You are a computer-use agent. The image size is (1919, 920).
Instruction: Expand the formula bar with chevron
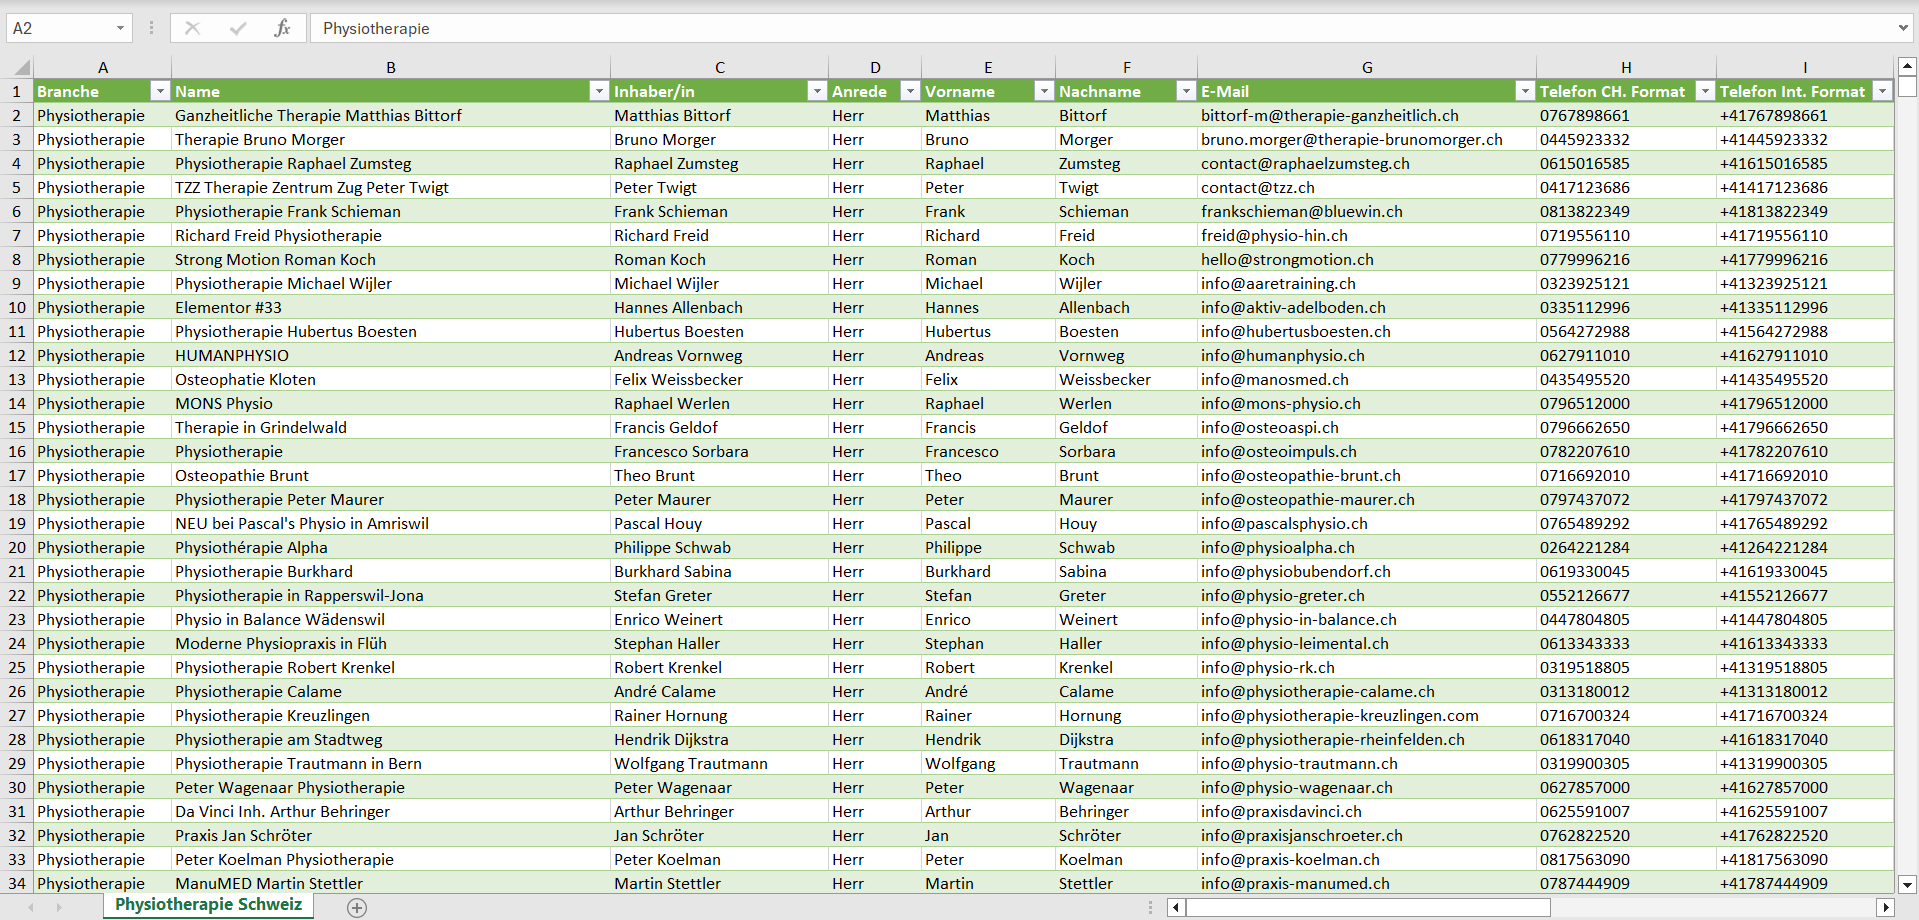(x=1903, y=28)
